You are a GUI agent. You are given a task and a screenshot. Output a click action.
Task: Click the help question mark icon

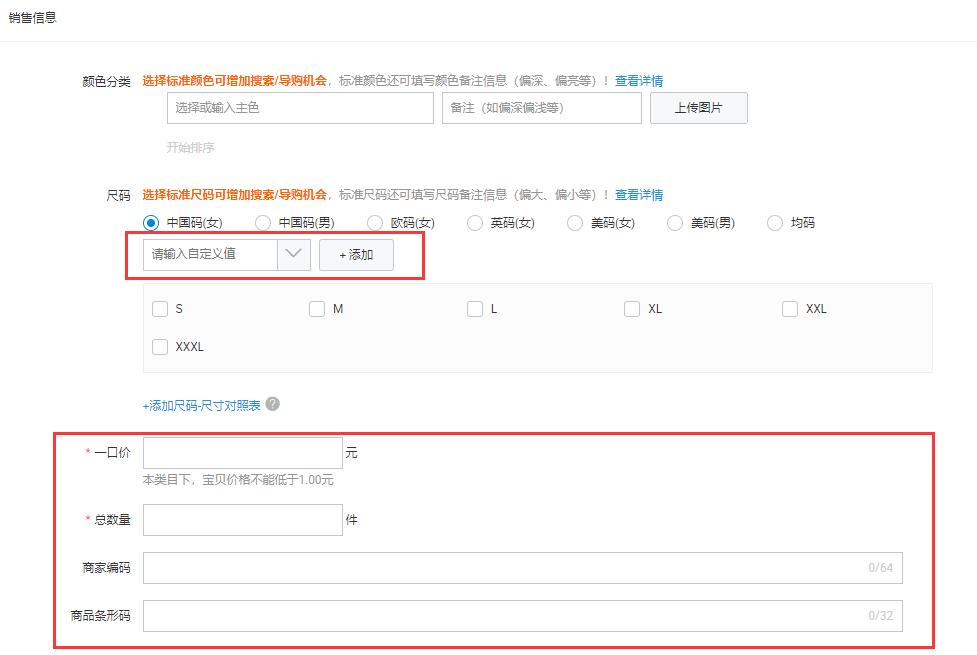pyautogui.click(x=273, y=405)
